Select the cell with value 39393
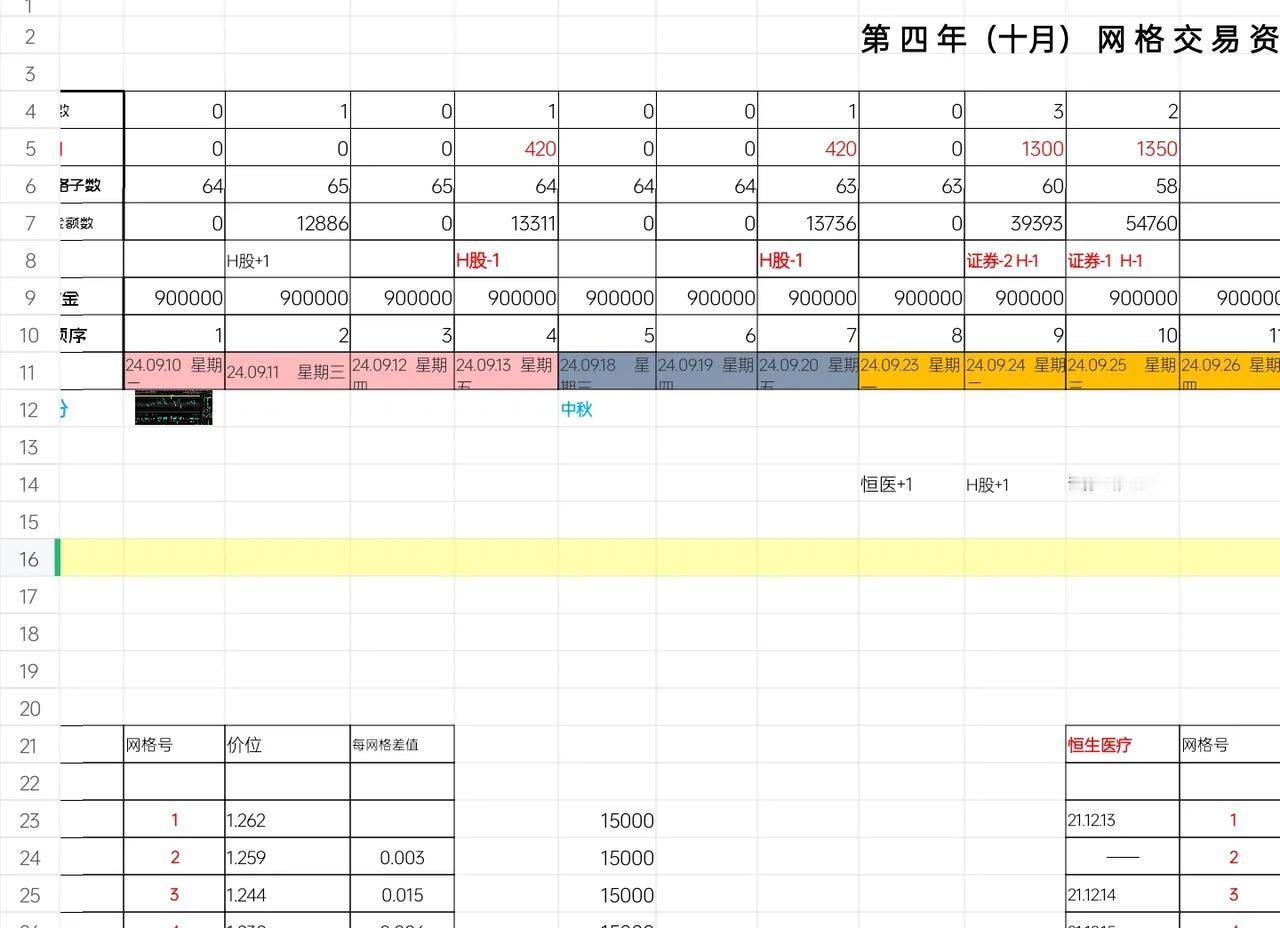 click(1015, 223)
